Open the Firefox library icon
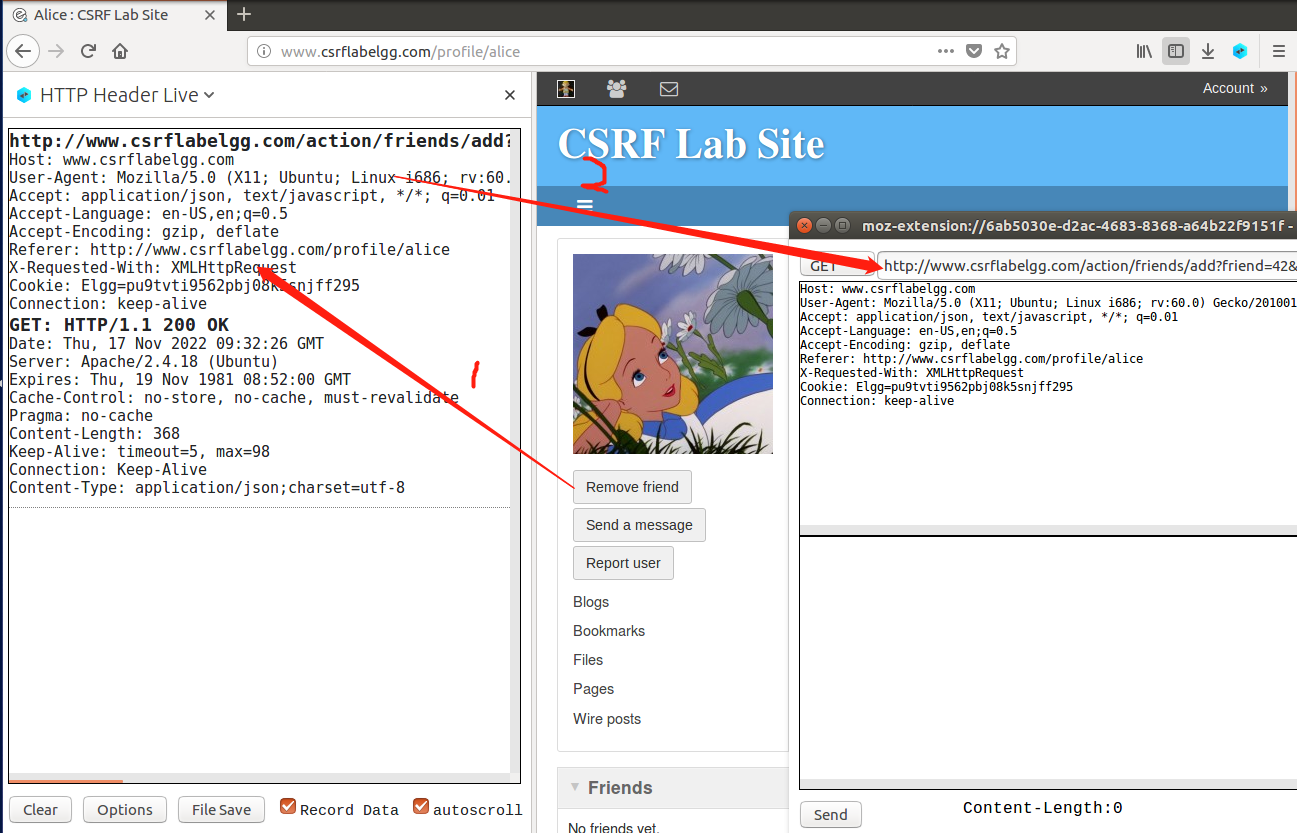 point(1143,50)
